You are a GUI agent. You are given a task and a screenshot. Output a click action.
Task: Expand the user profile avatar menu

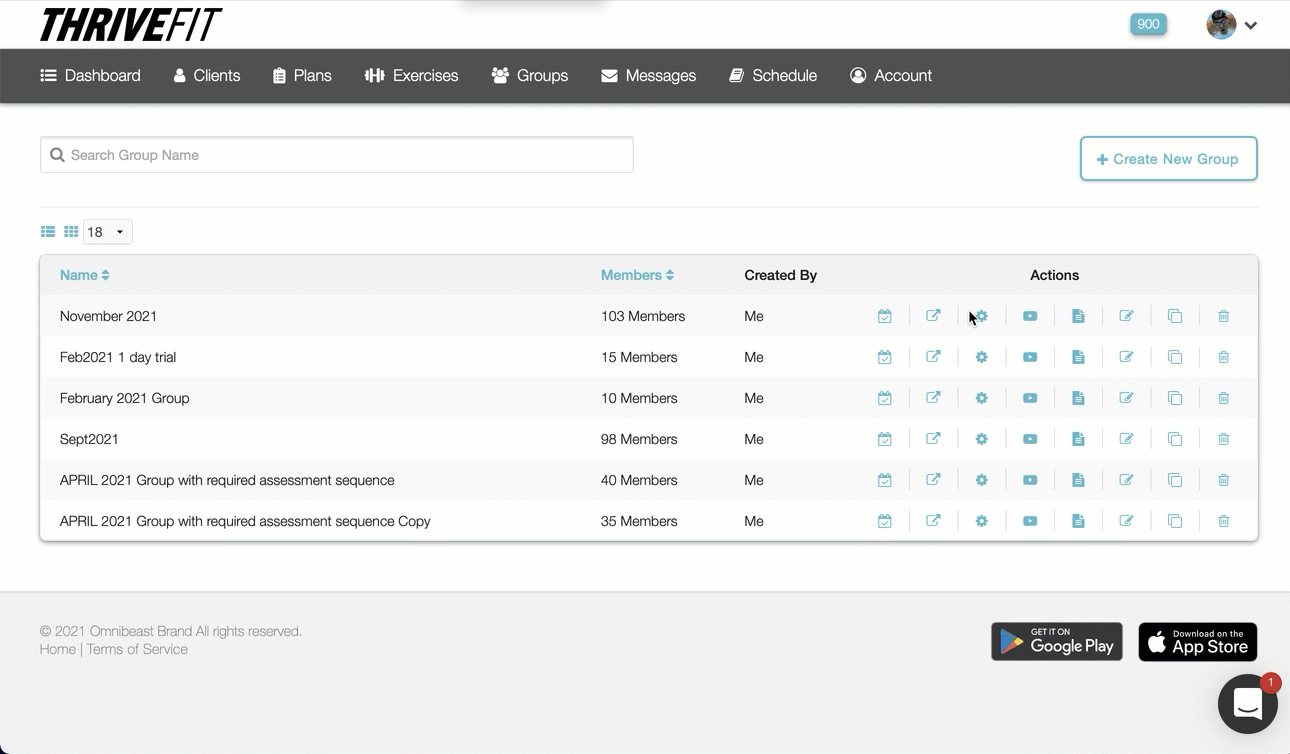coord(1231,25)
